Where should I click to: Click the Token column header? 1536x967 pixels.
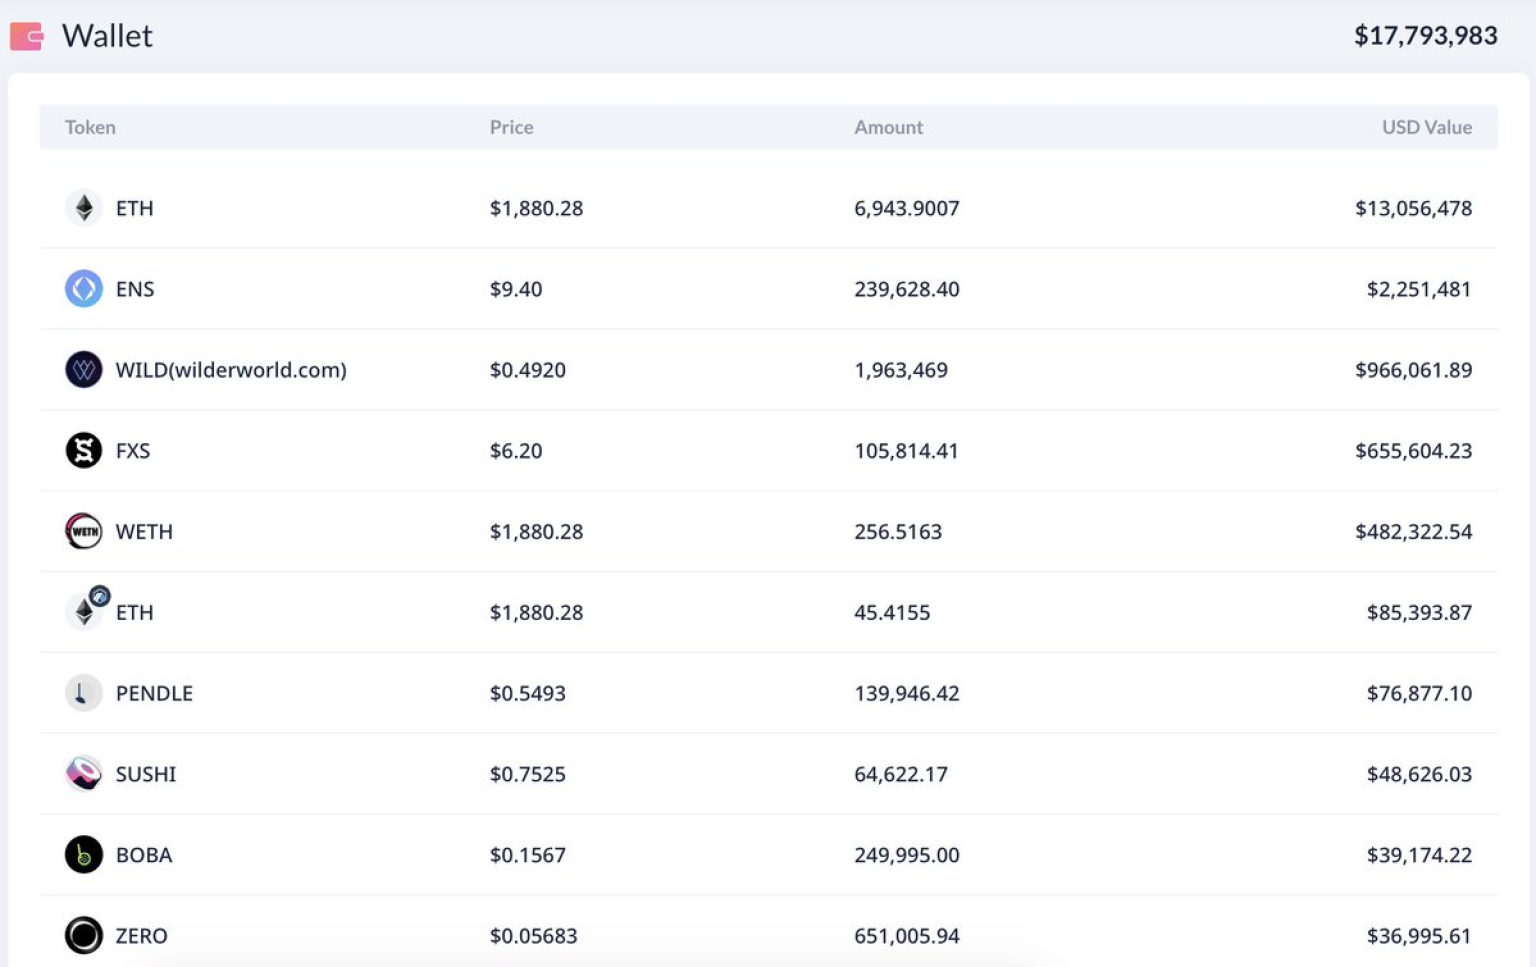pos(90,127)
